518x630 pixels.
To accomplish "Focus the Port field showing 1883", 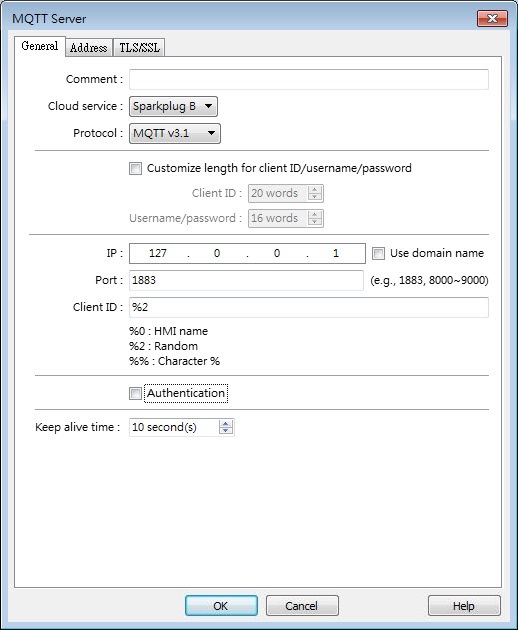I will pos(246,280).
